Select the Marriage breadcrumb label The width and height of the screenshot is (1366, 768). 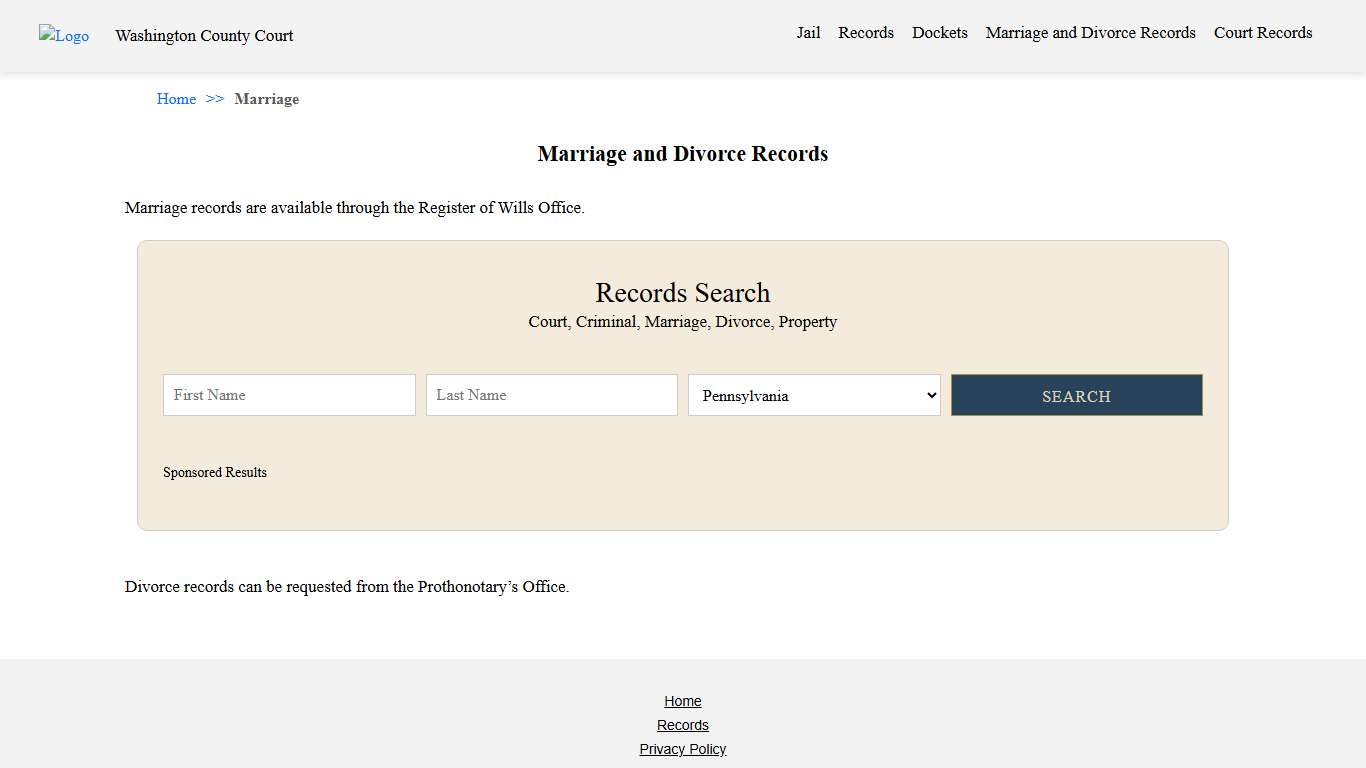pos(266,99)
